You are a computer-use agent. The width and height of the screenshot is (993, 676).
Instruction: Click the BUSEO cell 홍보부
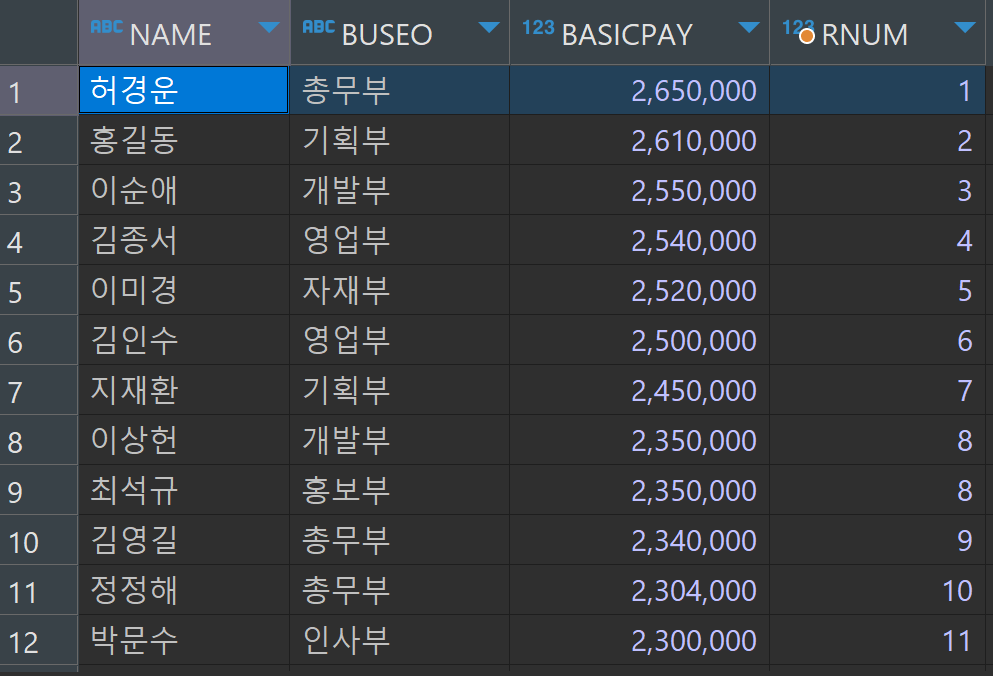(x=400, y=491)
